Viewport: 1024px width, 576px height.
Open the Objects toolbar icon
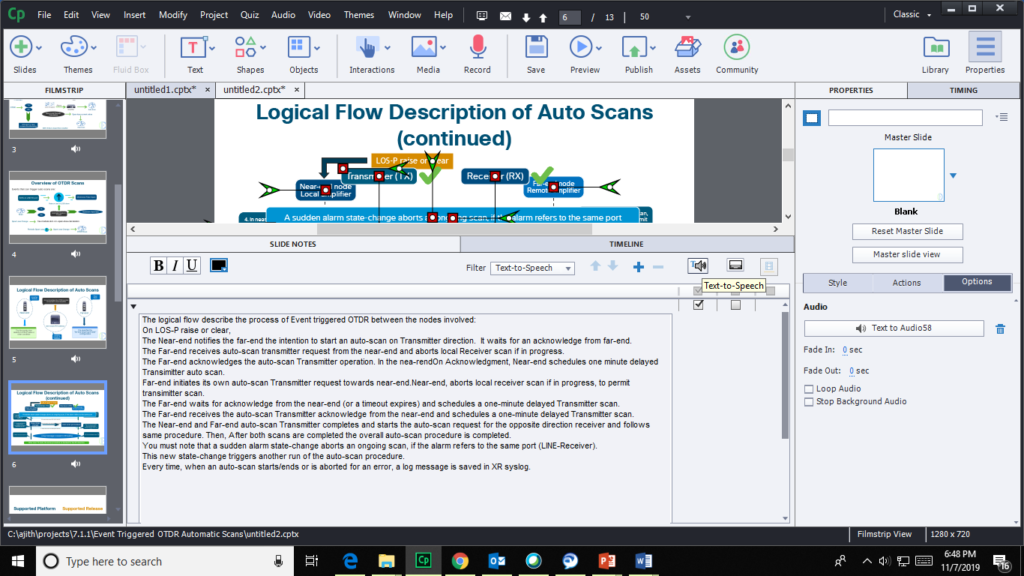pos(299,48)
